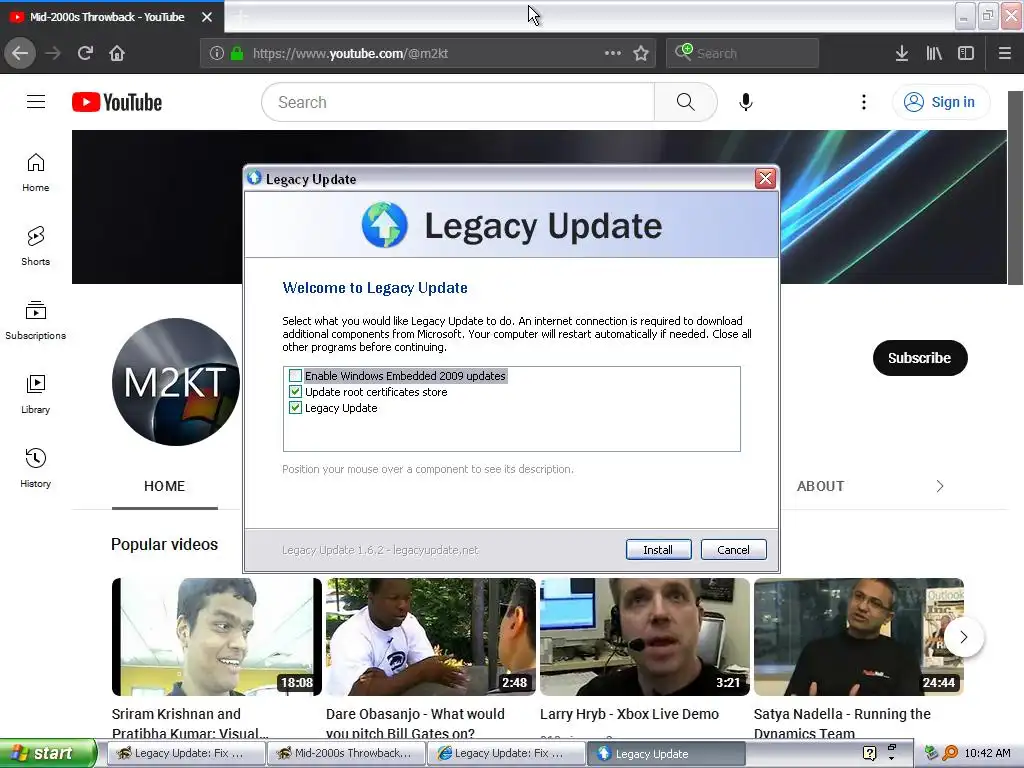The height and width of the screenshot is (768, 1024).
Task: Go to the browser home page
Action: coord(117,54)
